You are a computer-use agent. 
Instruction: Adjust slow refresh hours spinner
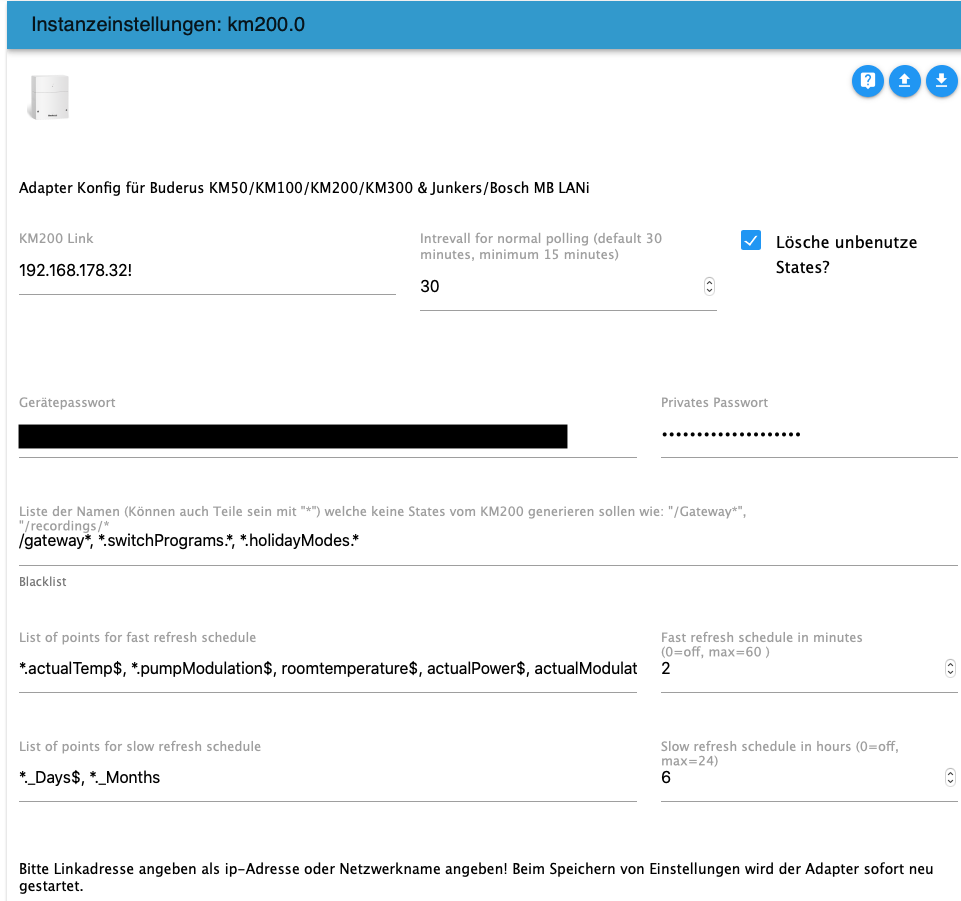(x=950, y=777)
